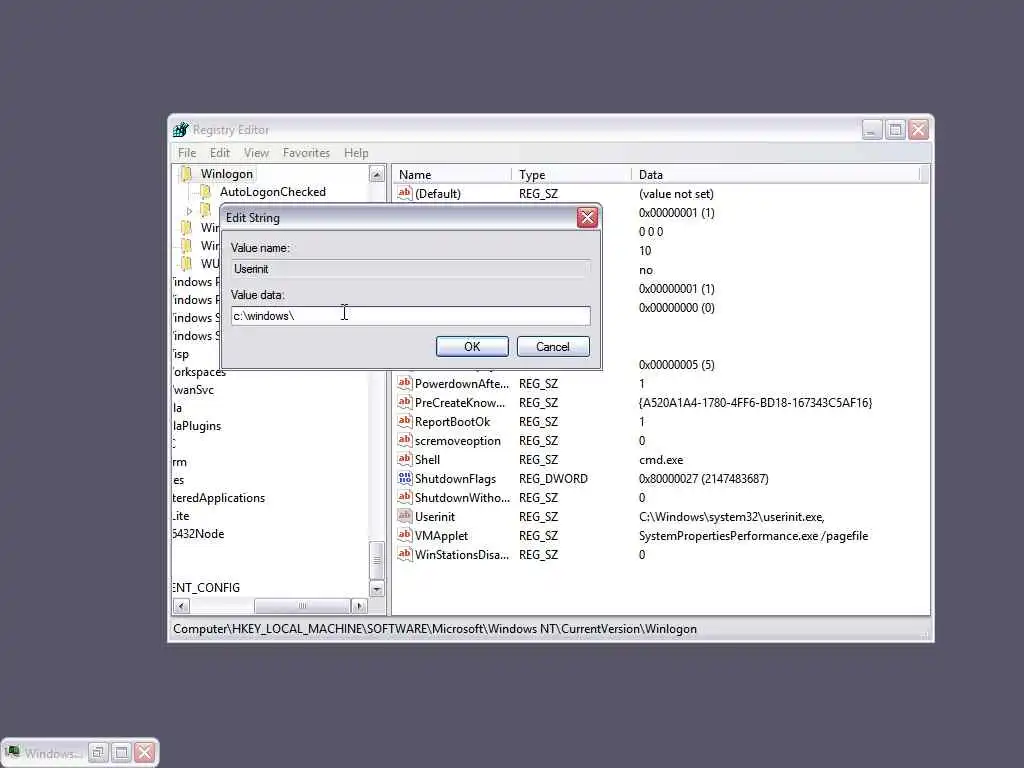Select laPlugins key in tree

coord(197,426)
